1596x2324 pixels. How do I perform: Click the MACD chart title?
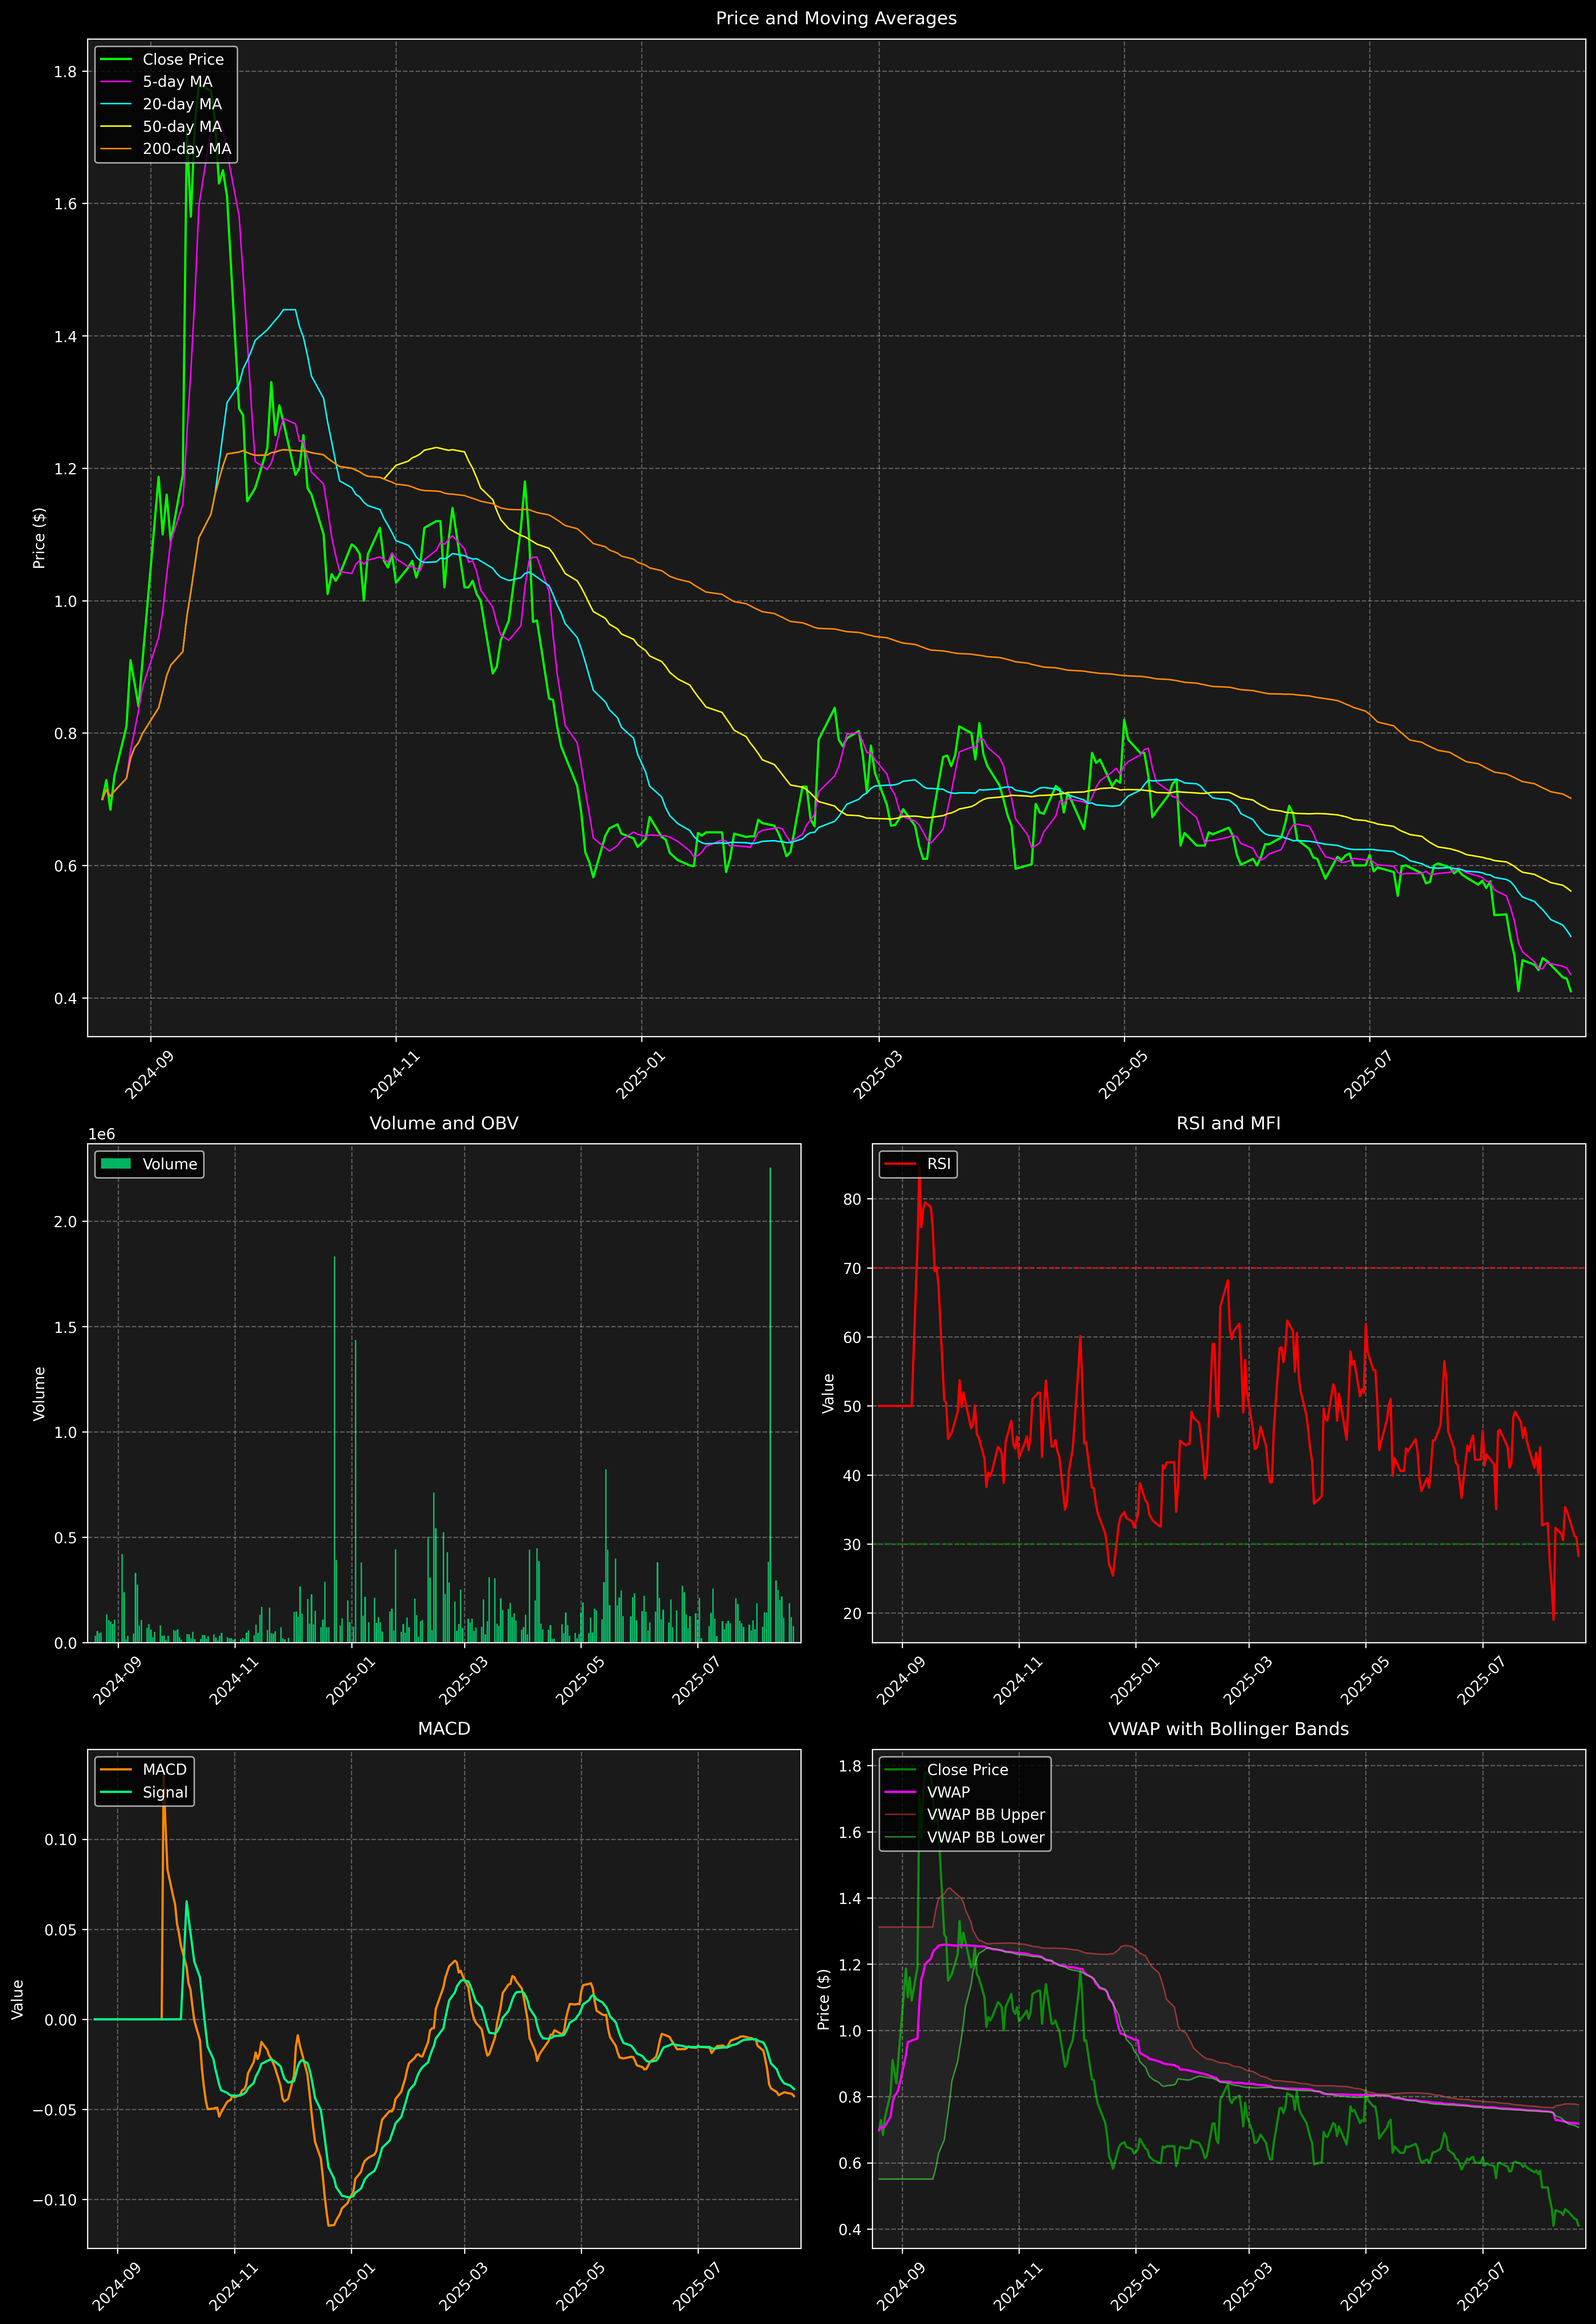[x=444, y=1728]
